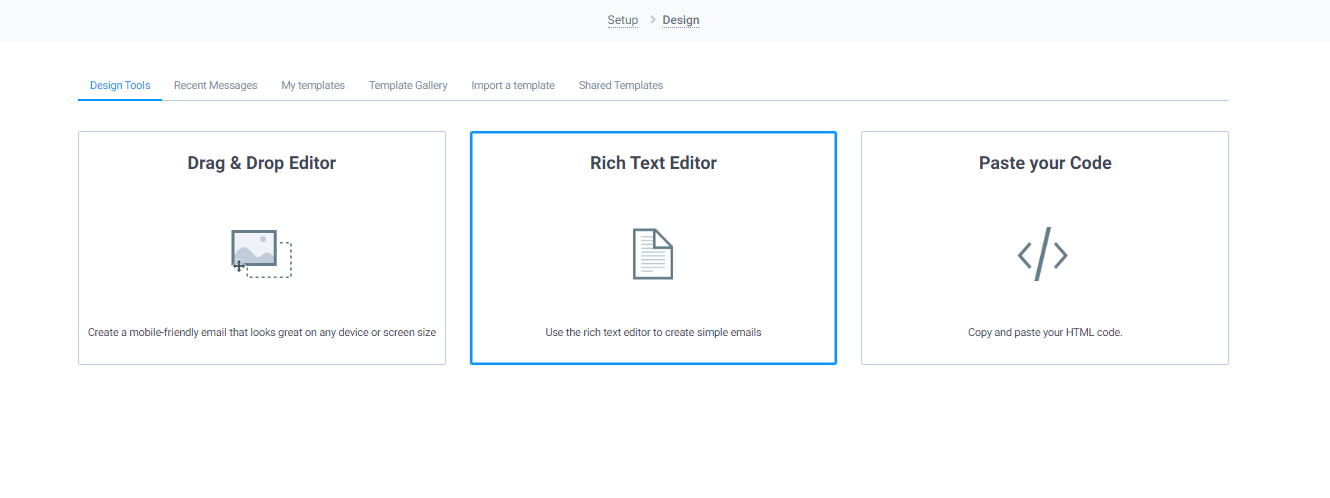Click the Design breadcrumb link
Image resolution: width=1330 pixels, height=498 pixels.
point(681,20)
